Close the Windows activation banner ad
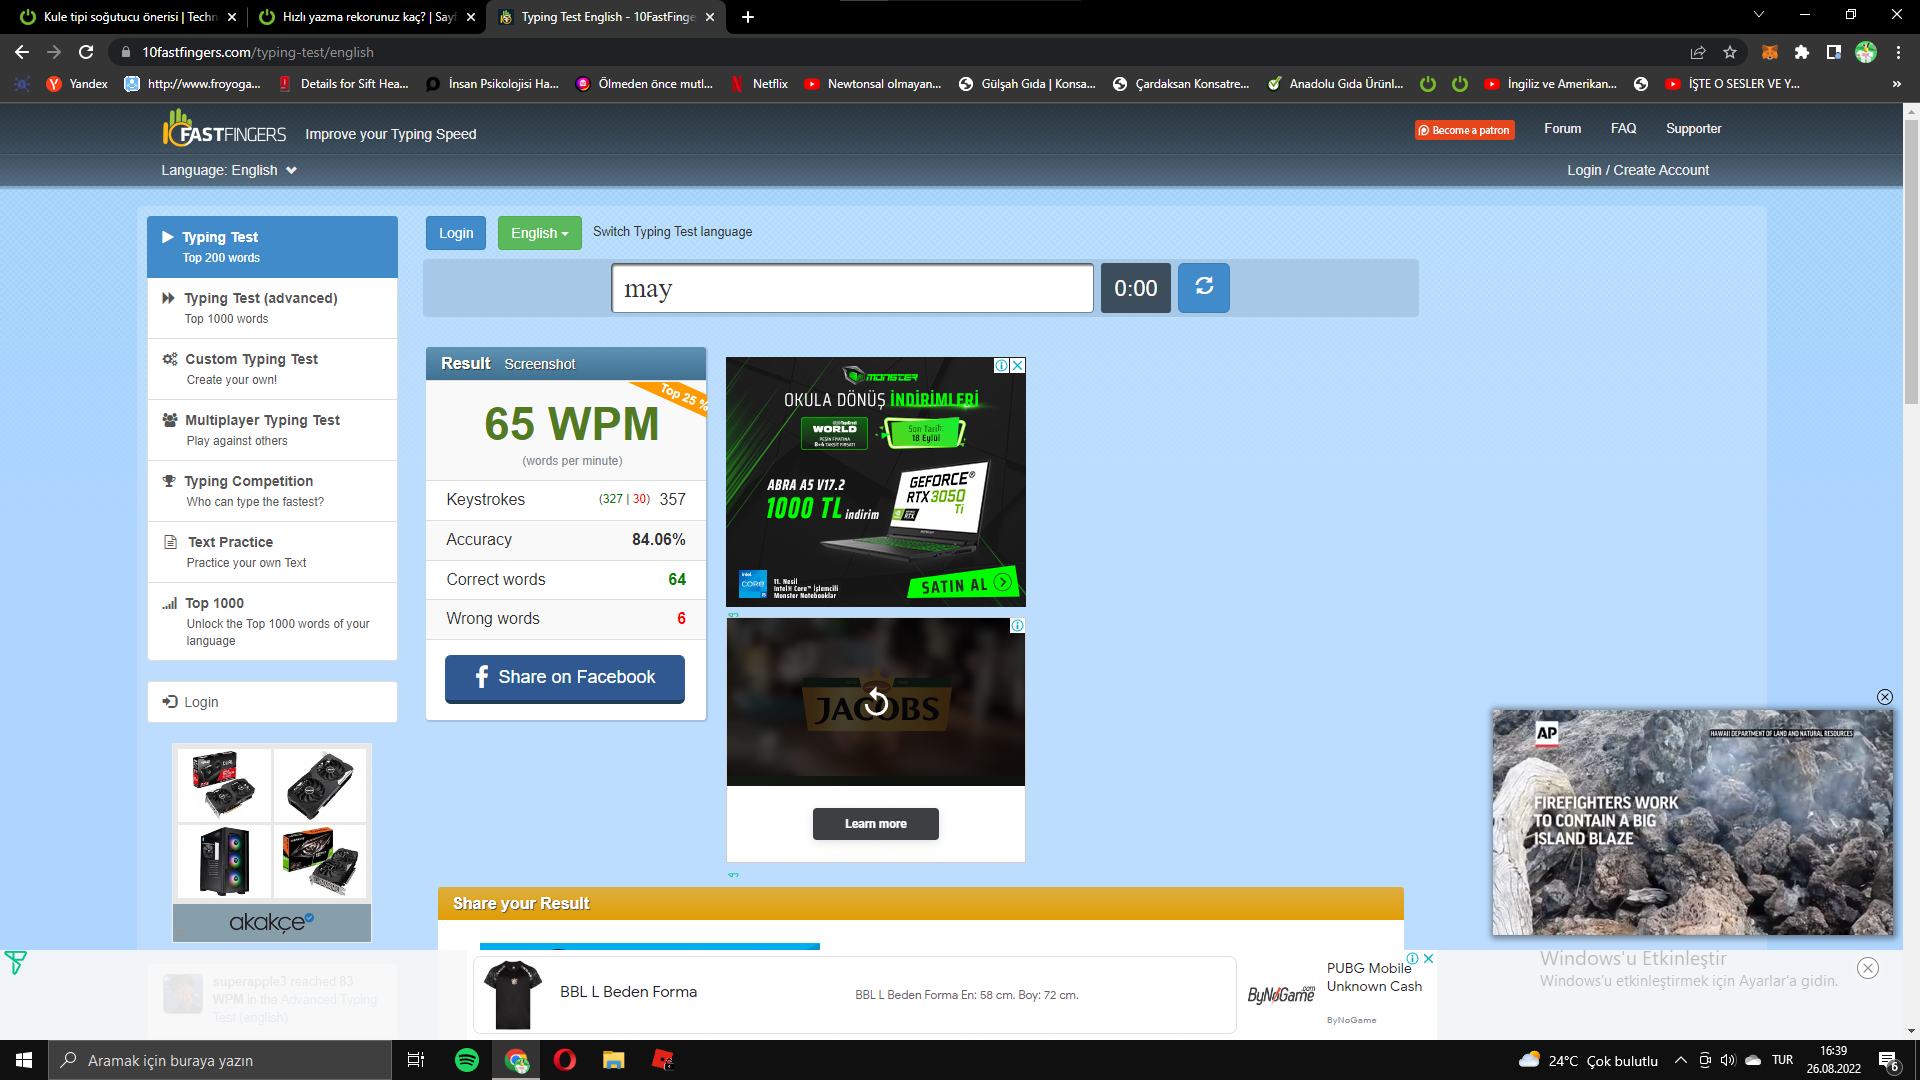This screenshot has height=1080, width=1920. point(1867,968)
